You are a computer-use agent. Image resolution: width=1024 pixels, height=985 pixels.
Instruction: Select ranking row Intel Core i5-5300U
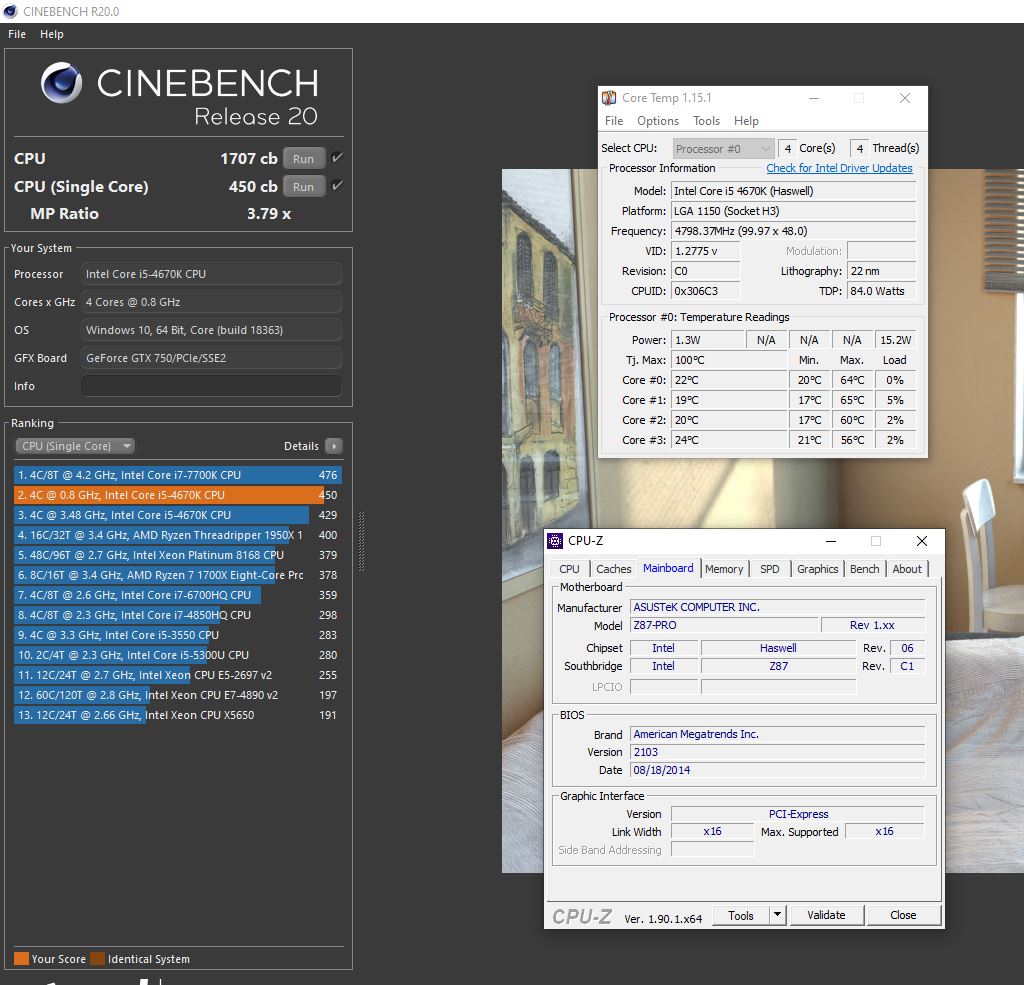(178, 655)
